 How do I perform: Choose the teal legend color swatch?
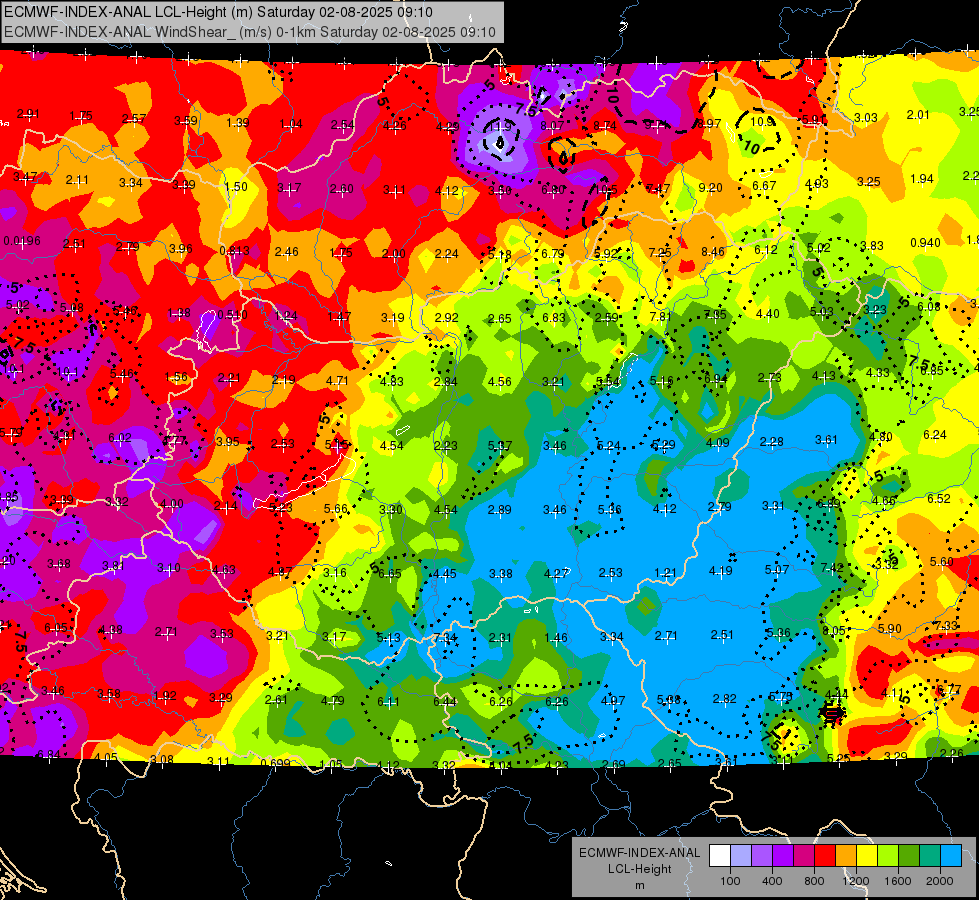click(929, 856)
